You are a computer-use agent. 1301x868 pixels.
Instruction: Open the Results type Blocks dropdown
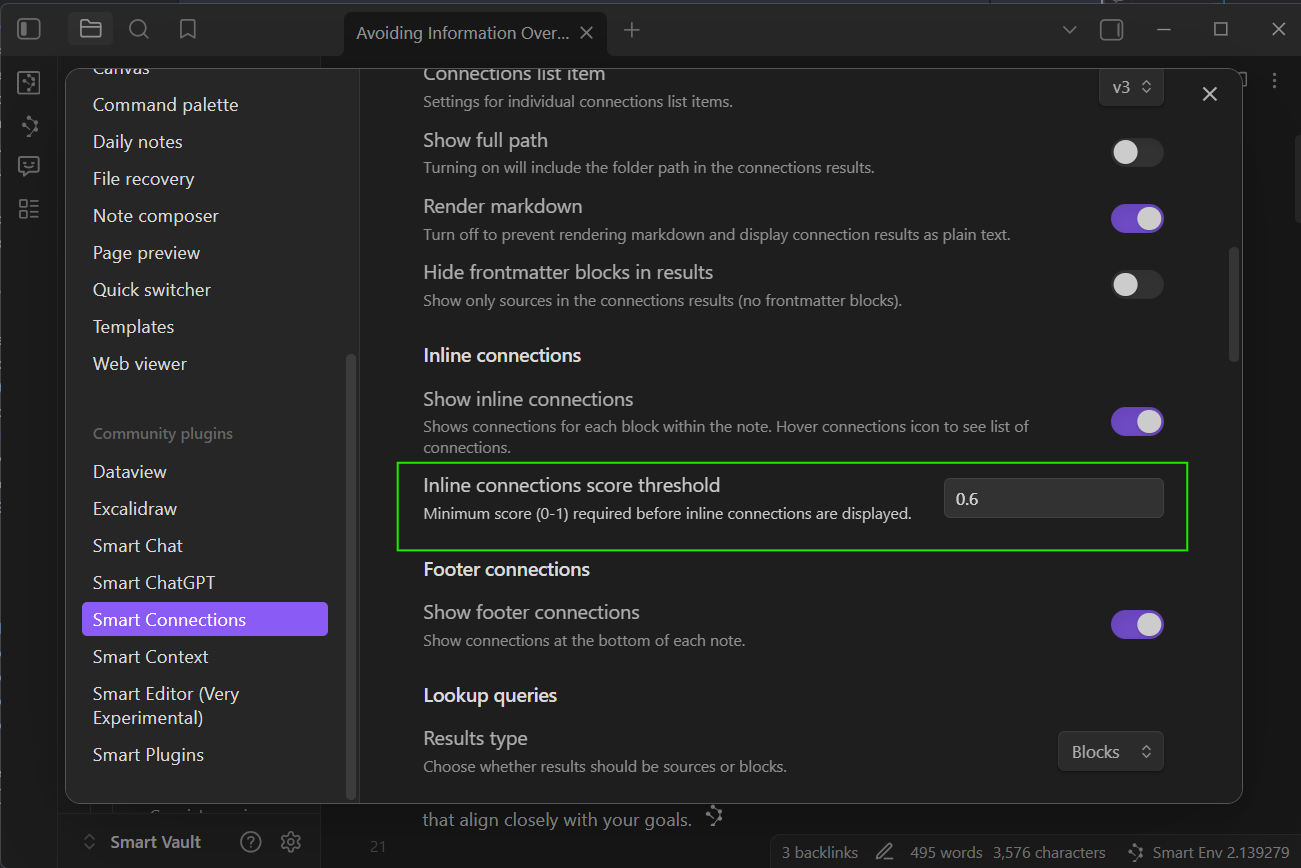pos(1110,752)
